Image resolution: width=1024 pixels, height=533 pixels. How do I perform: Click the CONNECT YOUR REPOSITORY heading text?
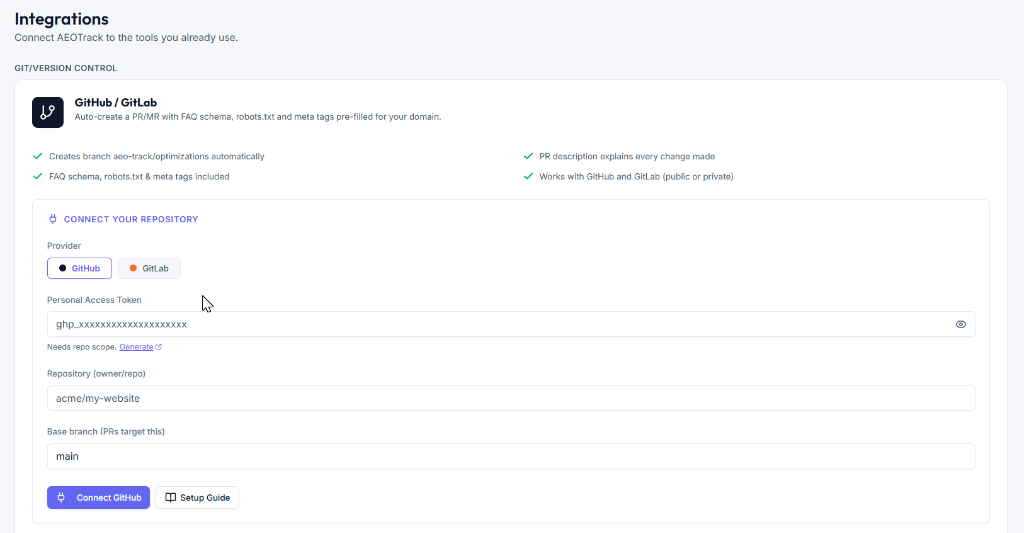pyautogui.click(x=131, y=219)
